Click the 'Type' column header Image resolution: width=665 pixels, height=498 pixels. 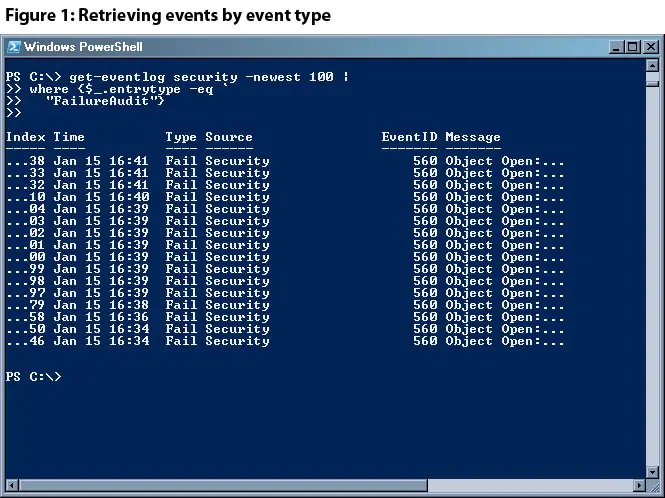(181, 137)
